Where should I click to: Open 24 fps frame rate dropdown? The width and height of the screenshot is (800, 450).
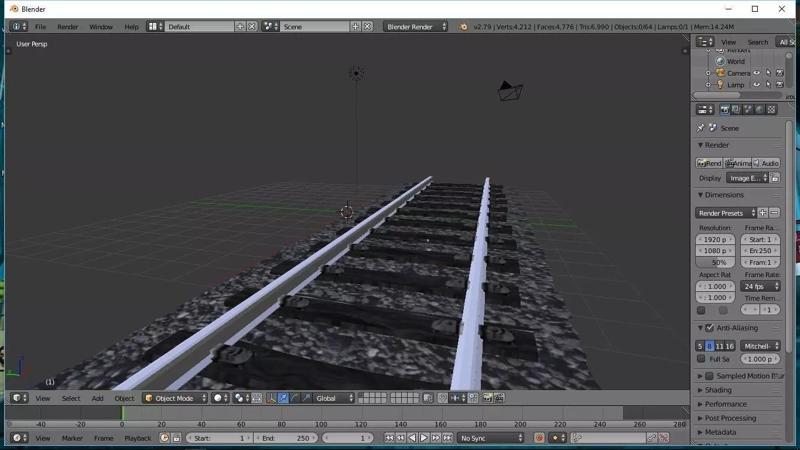click(761, 286)
